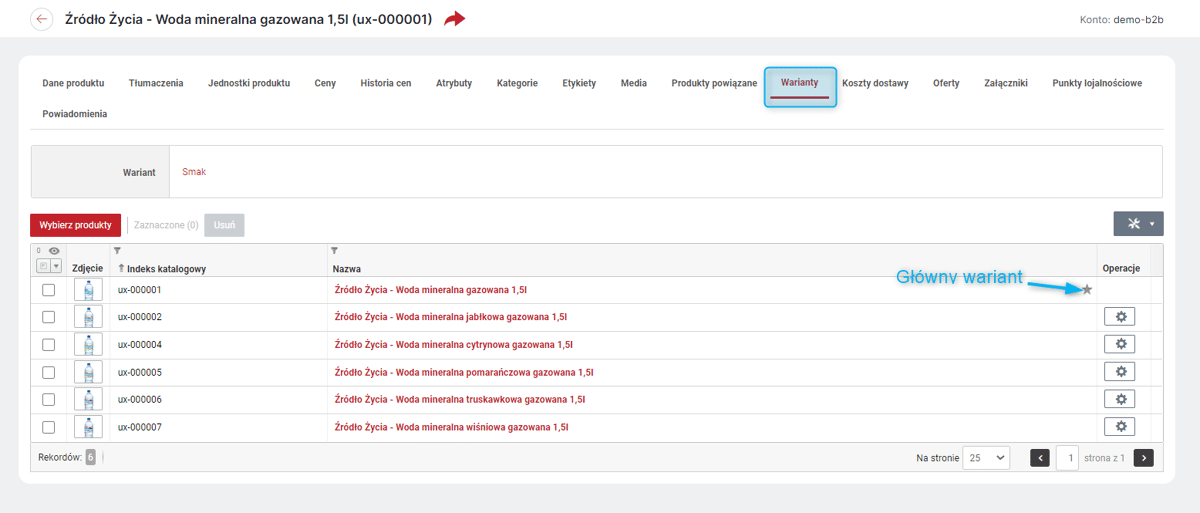Open gear operations for ux-000004 row
The image size is (1200, 513).
[1120, 344]
